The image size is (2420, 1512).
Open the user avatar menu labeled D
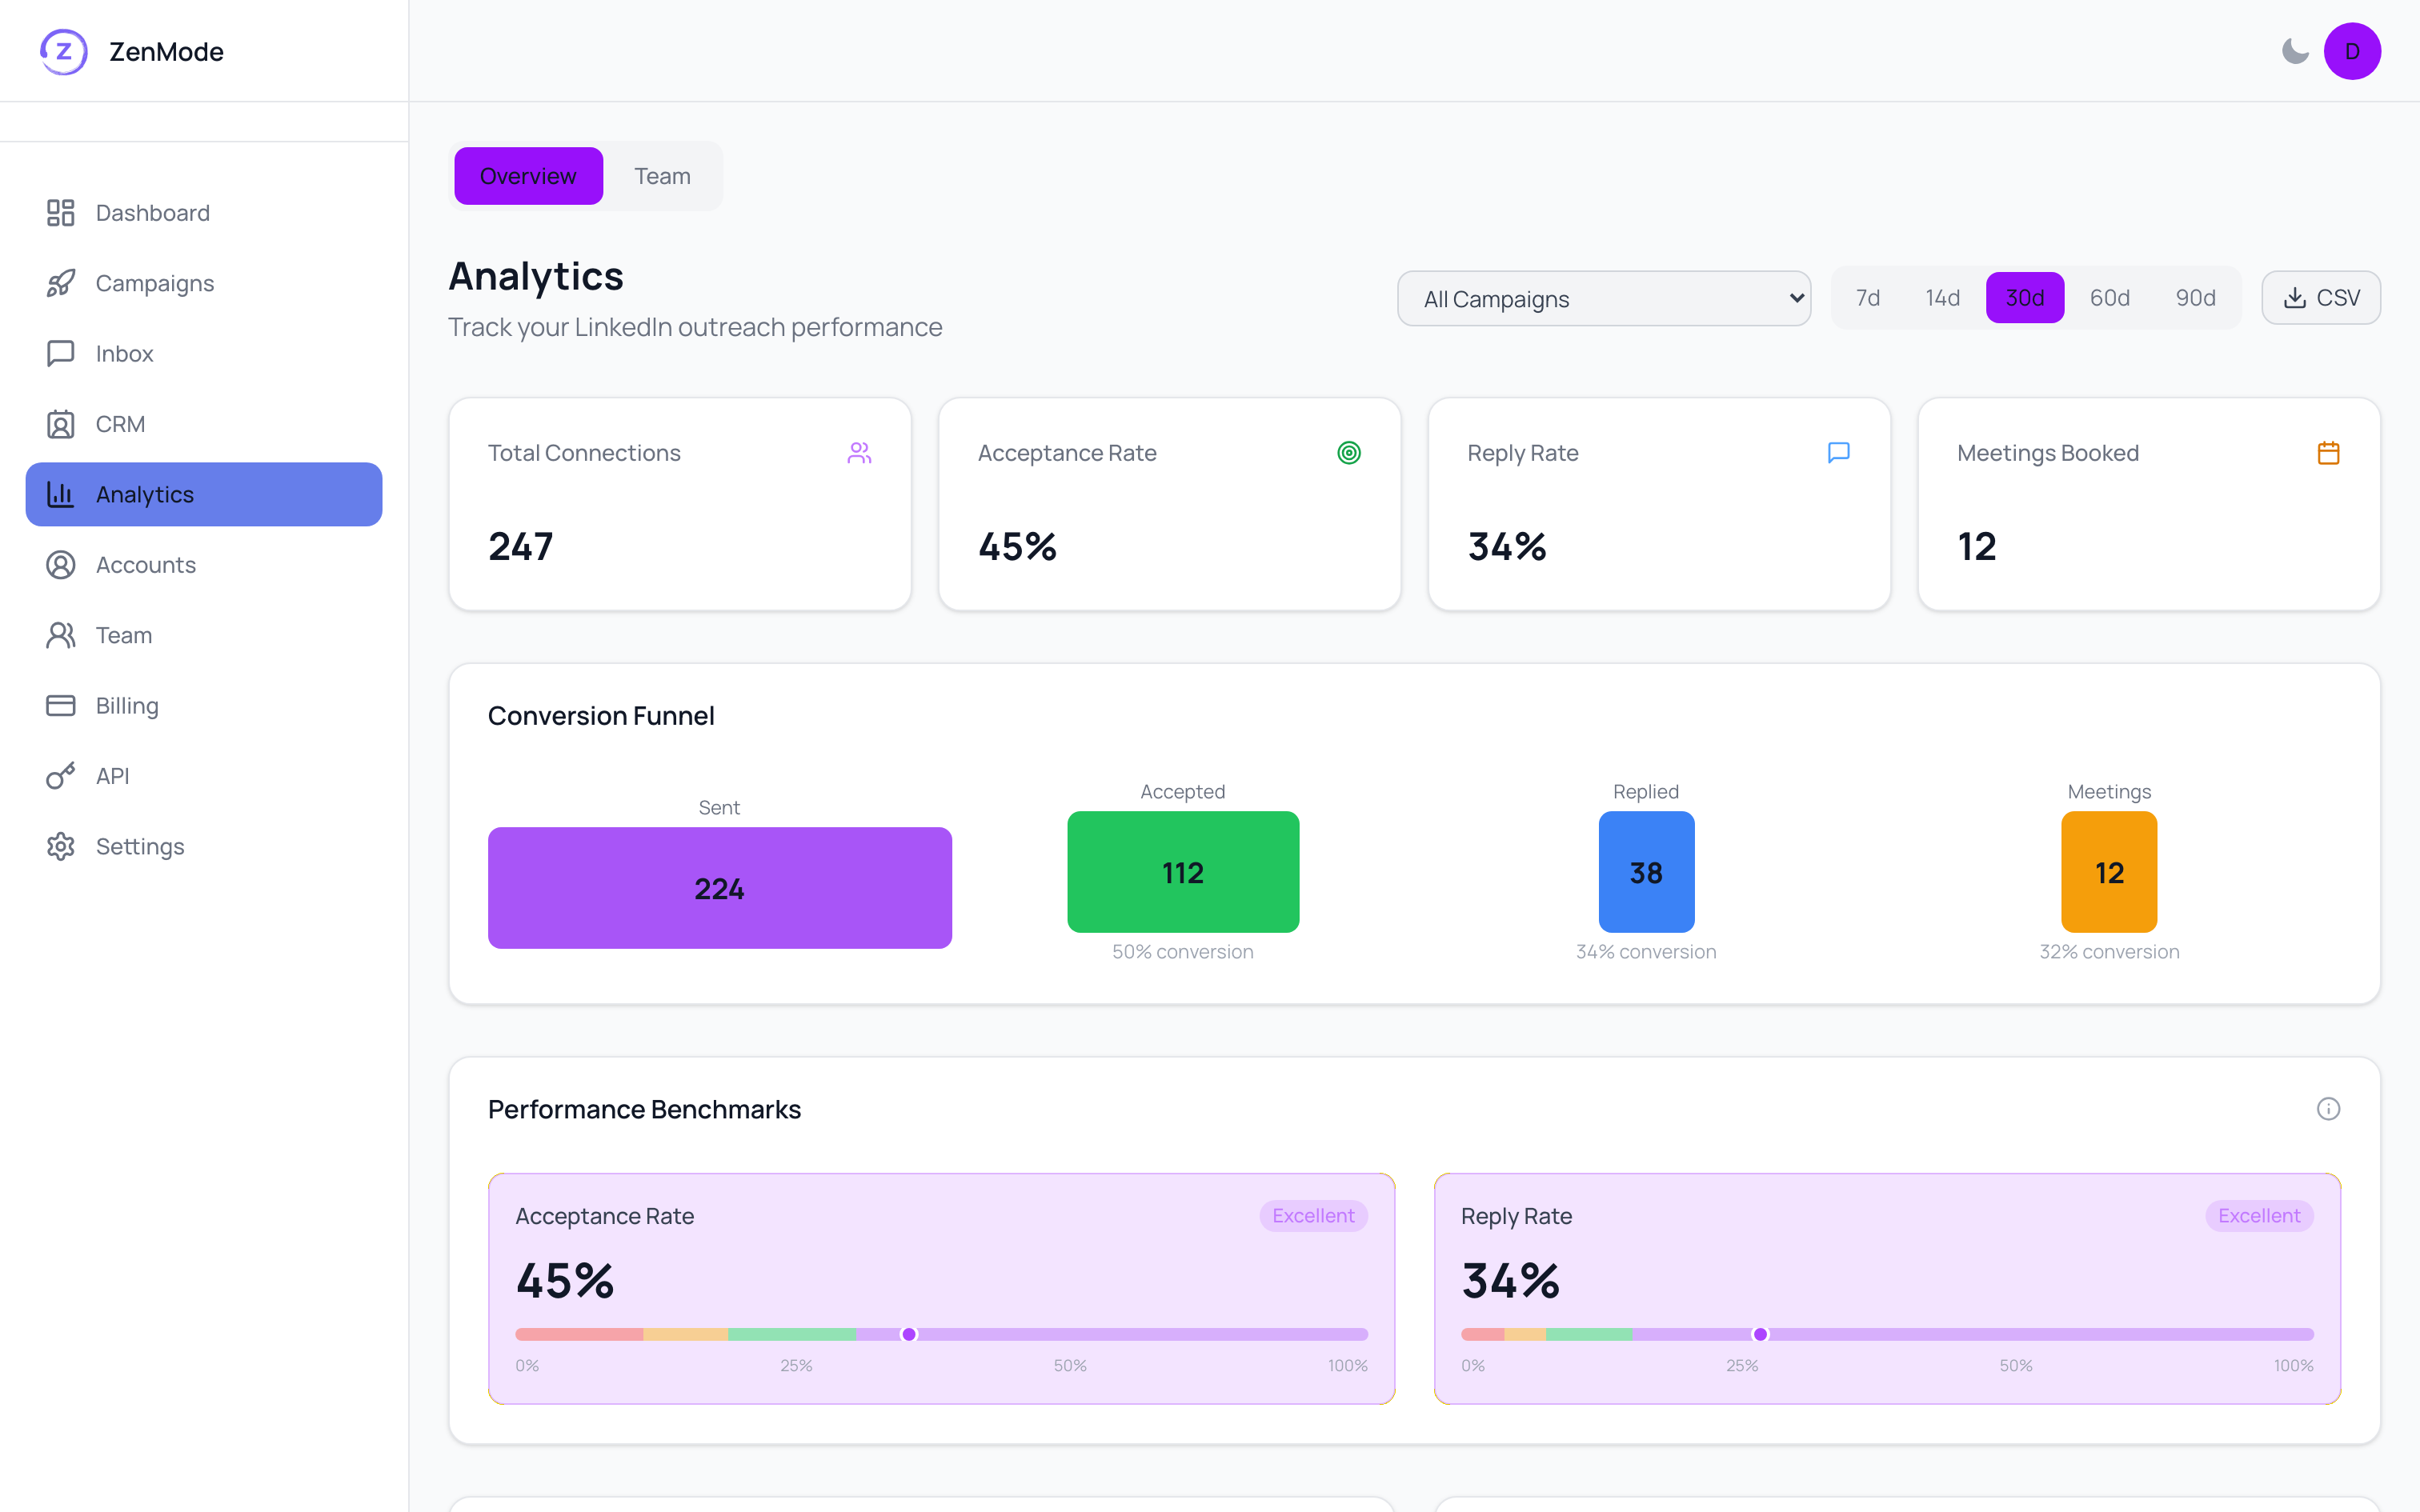(x=2352, y=51)
